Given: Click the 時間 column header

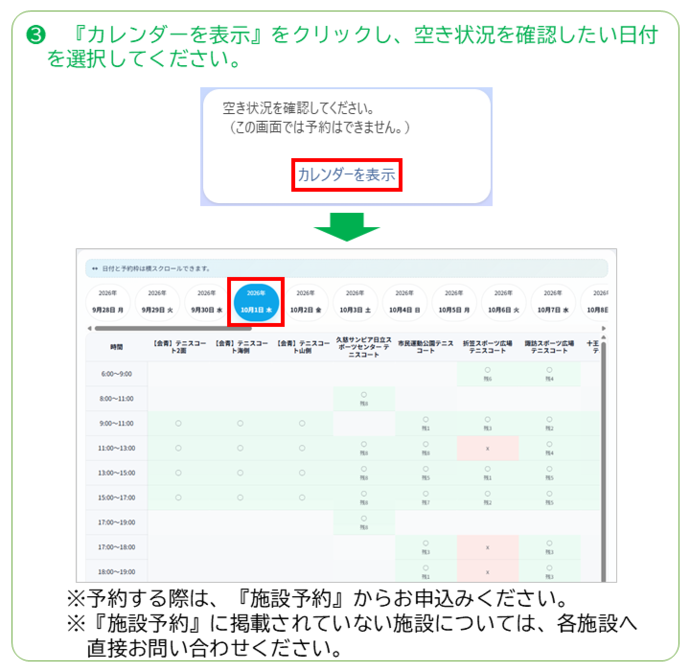Looking at the screenshot, I should tap(117, 347).
